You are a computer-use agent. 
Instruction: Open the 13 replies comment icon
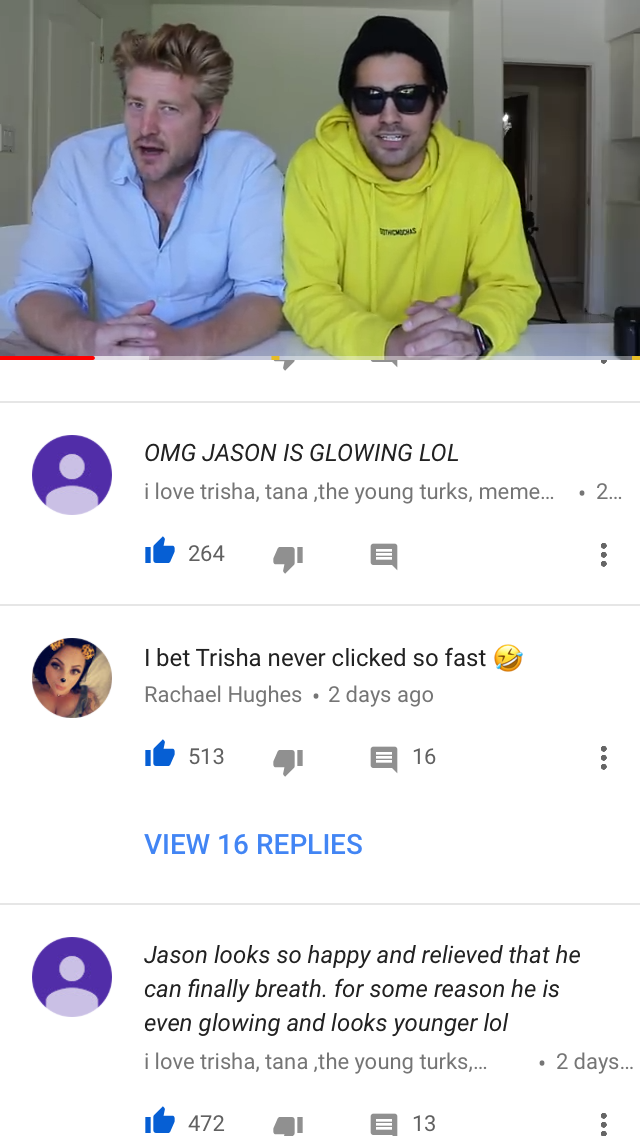(384, 1124)
